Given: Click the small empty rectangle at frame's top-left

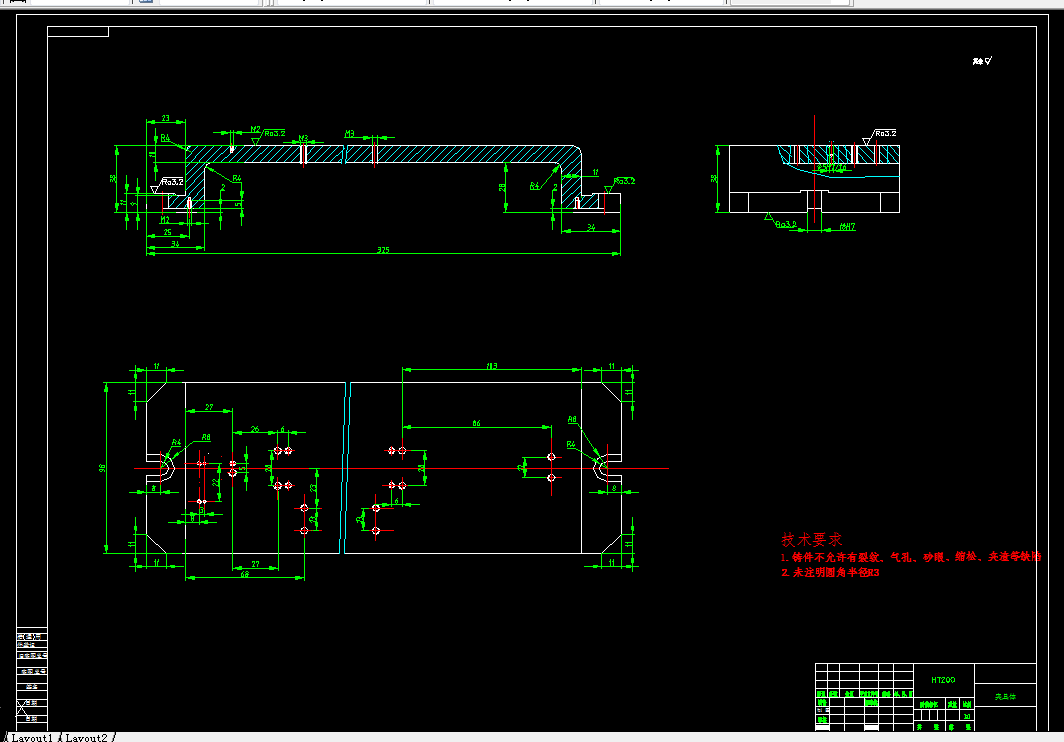Looking at the screenshot, I should (78, 32).
